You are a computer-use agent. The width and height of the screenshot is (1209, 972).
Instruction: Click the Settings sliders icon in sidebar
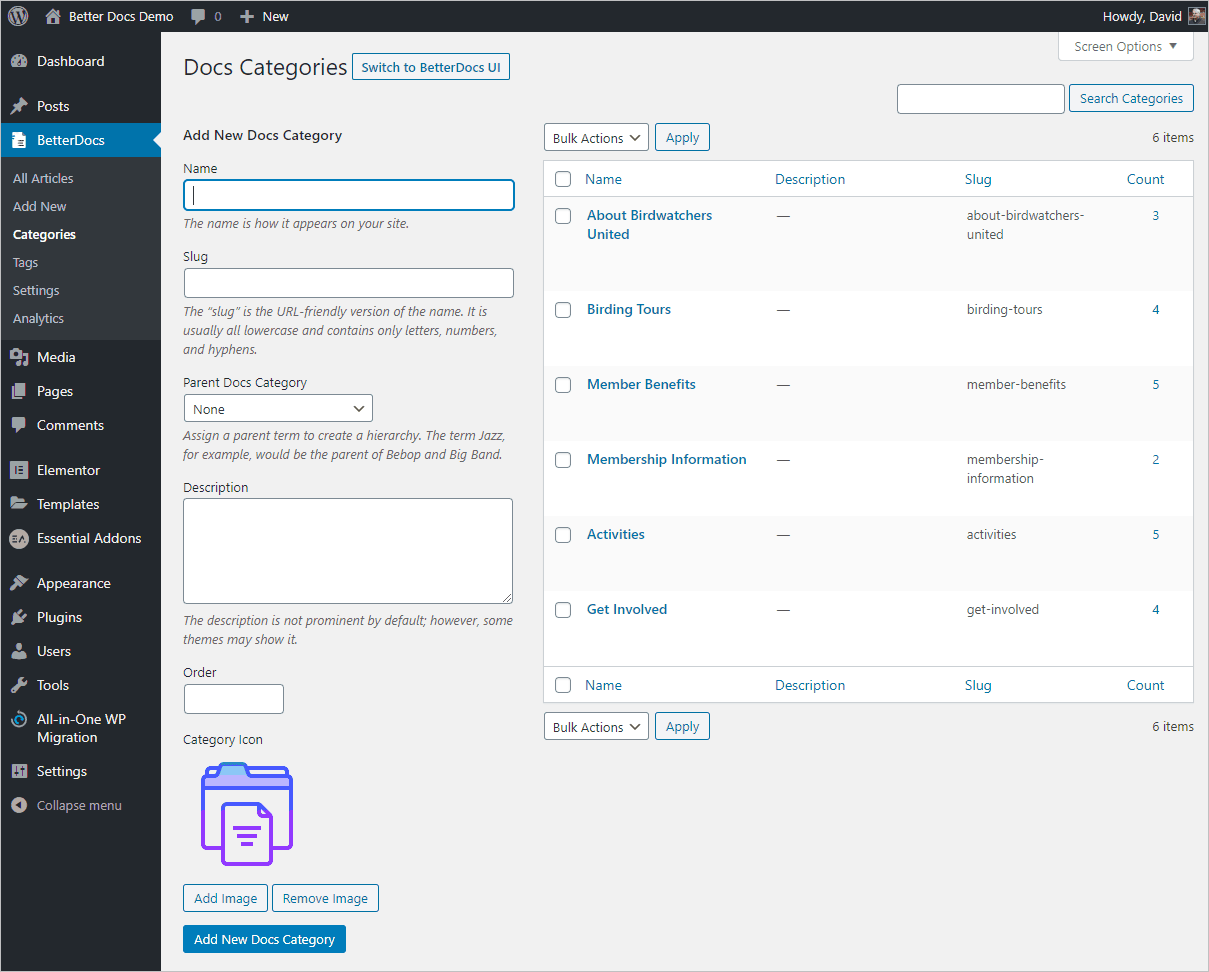[x=19, y=771]
